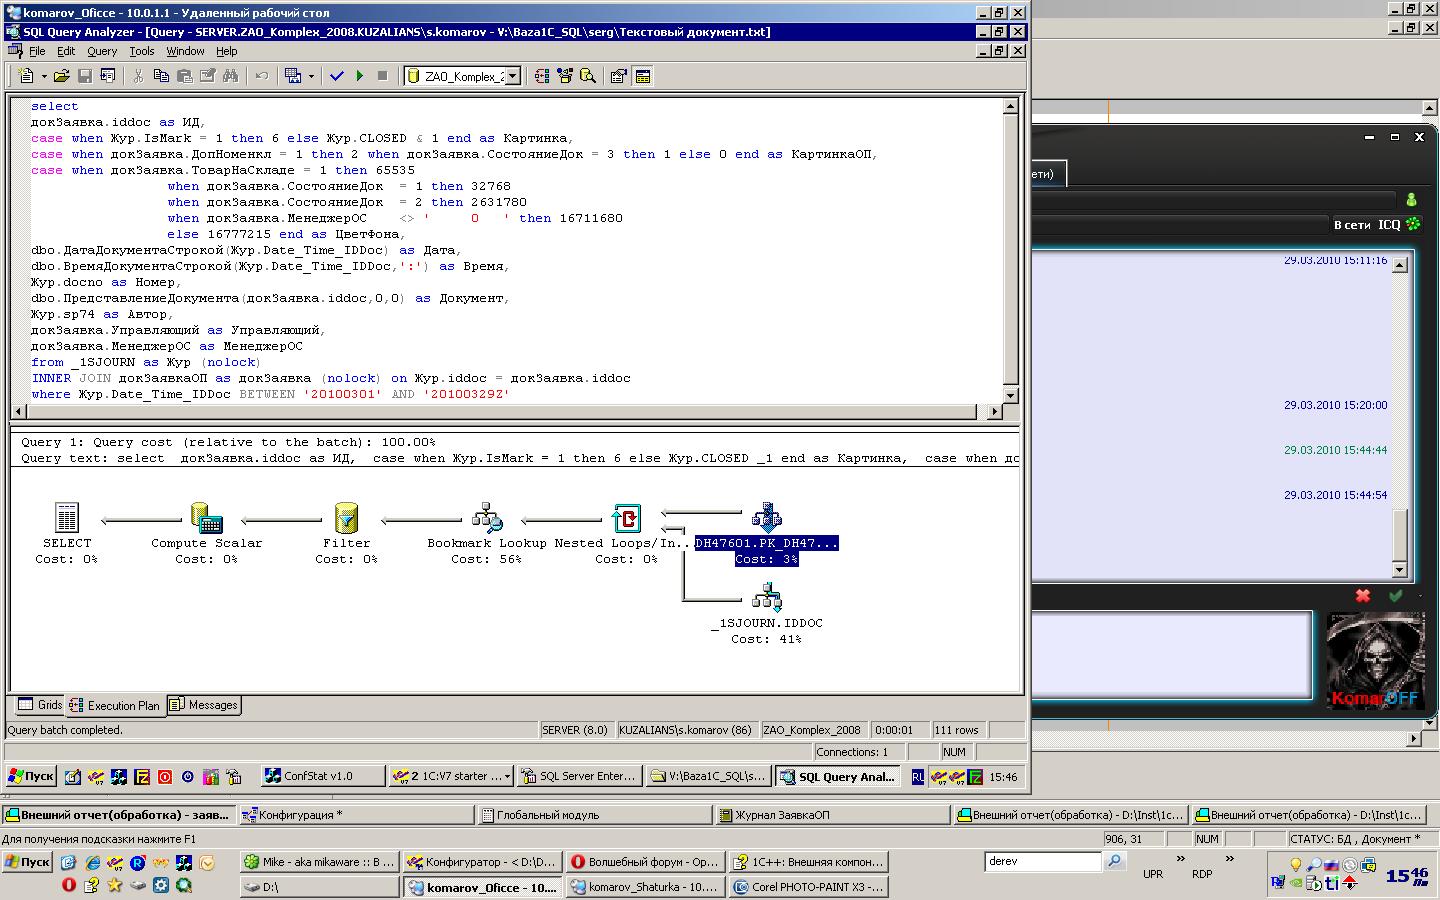The height and width of the screenshot is (900, 1440).
Task: Click the SQL Server Enter... taskbar button
Action: [x=578, y=776]
